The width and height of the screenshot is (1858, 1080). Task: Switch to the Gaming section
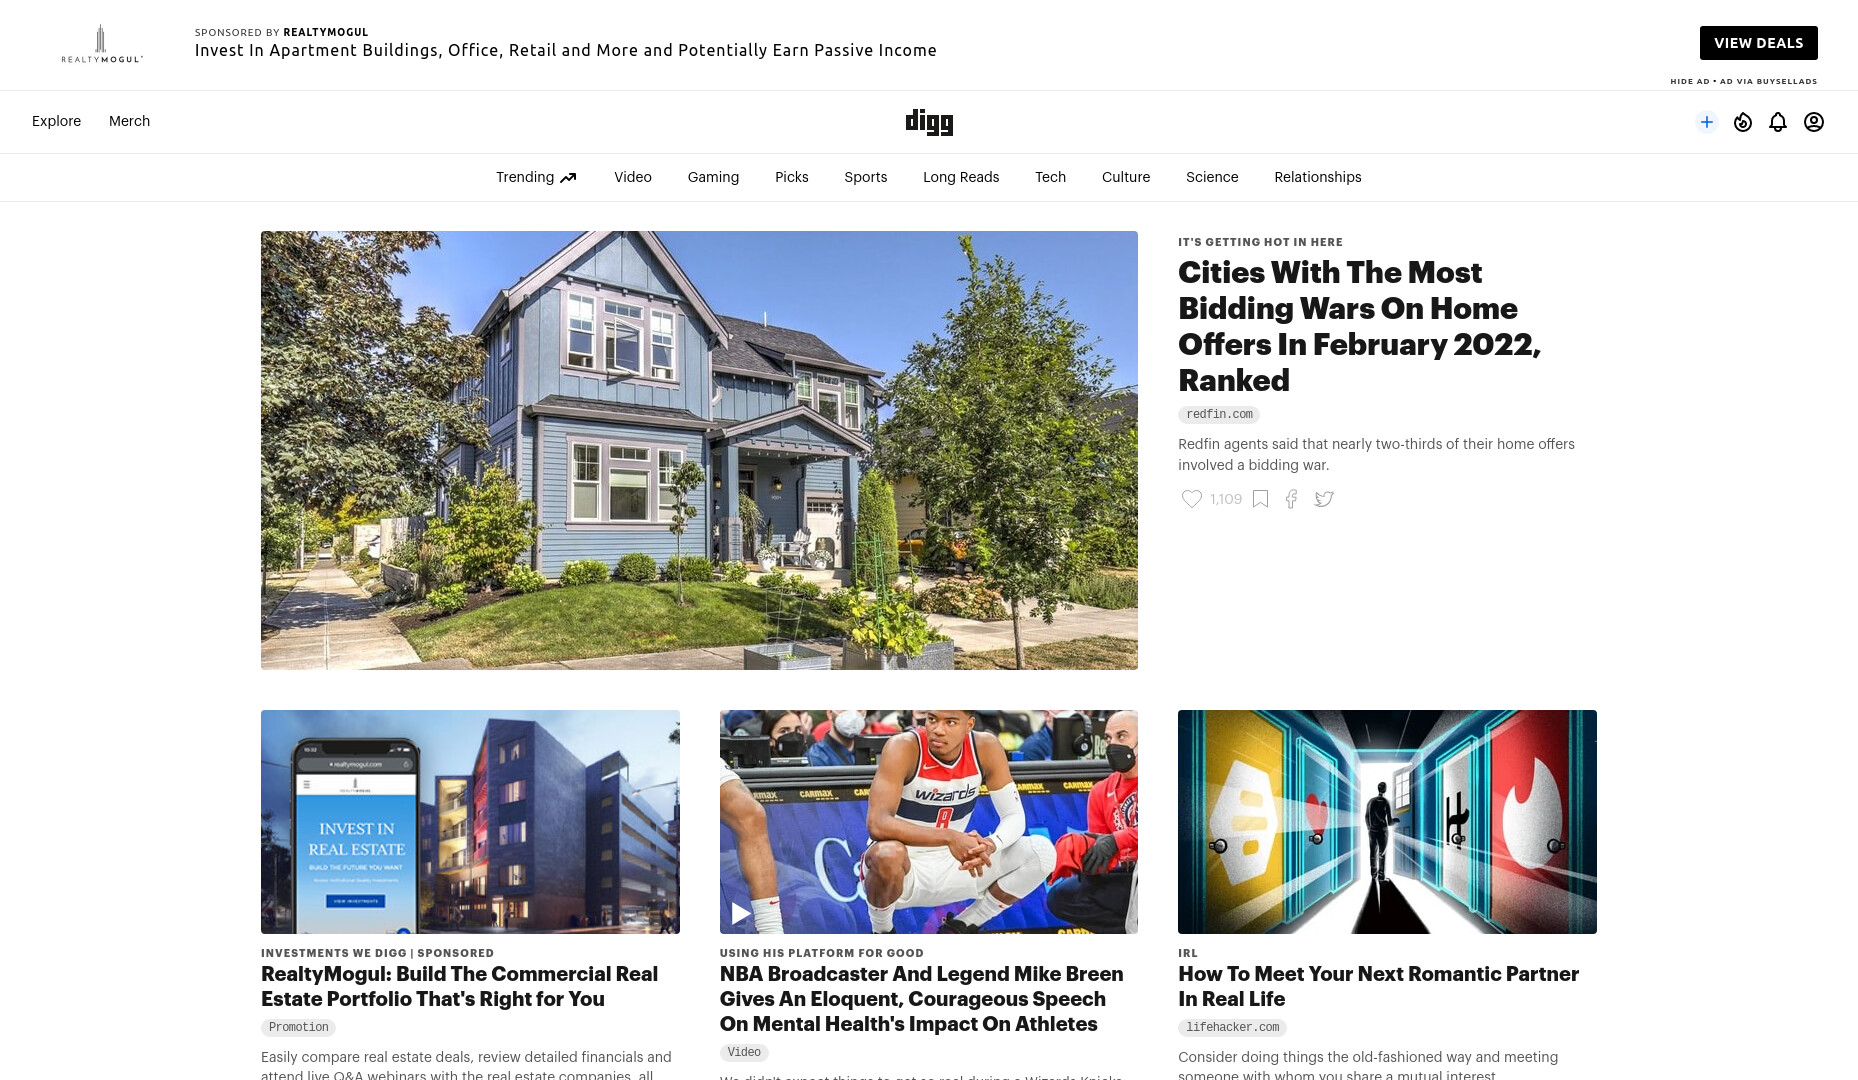pyautogui.click(x=713, y=177)
